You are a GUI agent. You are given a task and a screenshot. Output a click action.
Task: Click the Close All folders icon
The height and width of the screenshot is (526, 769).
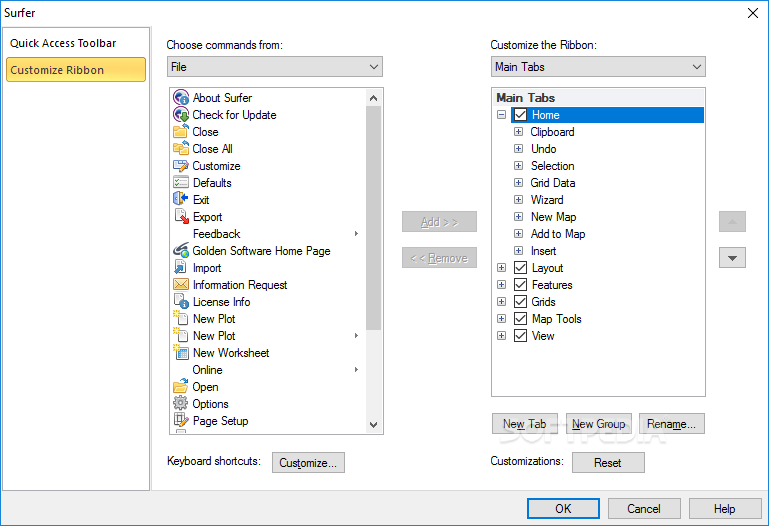pyautogui.click(x=181, y=149)
